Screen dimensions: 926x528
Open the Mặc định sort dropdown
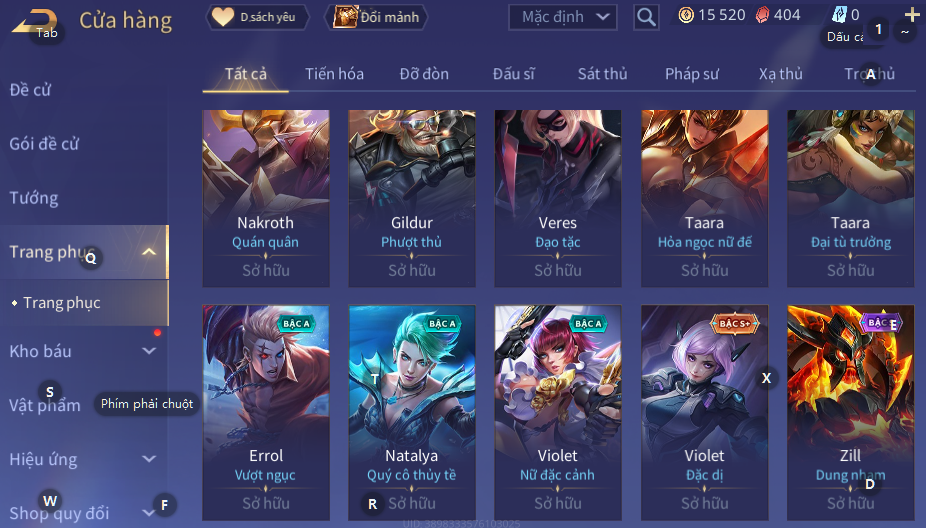[563, 17]
